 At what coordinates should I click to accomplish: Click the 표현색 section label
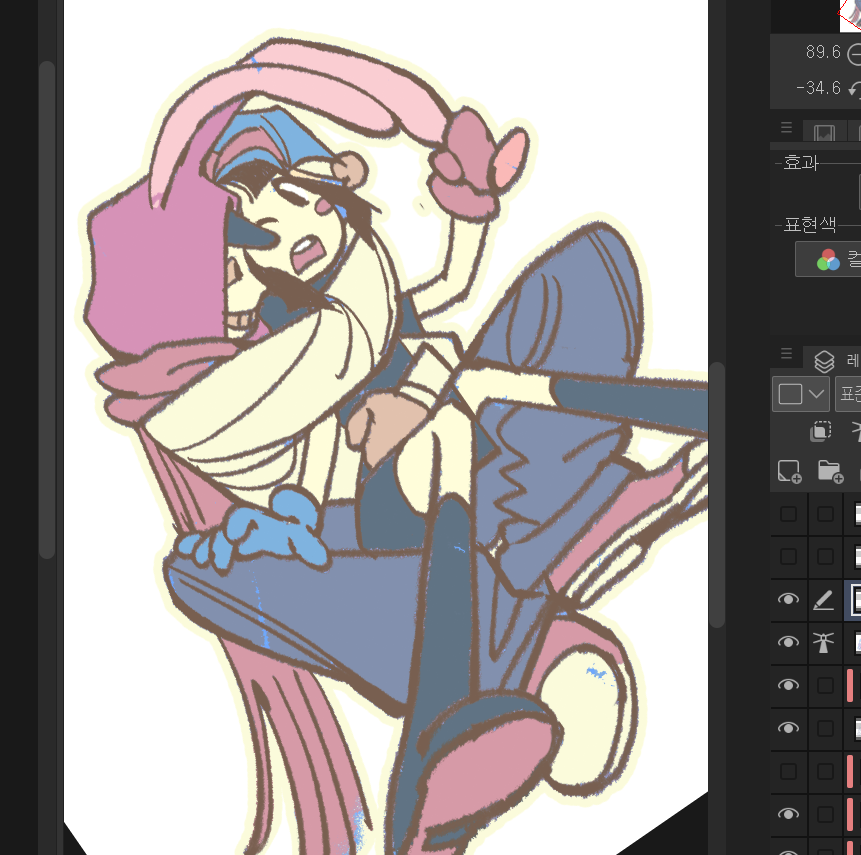810,225
